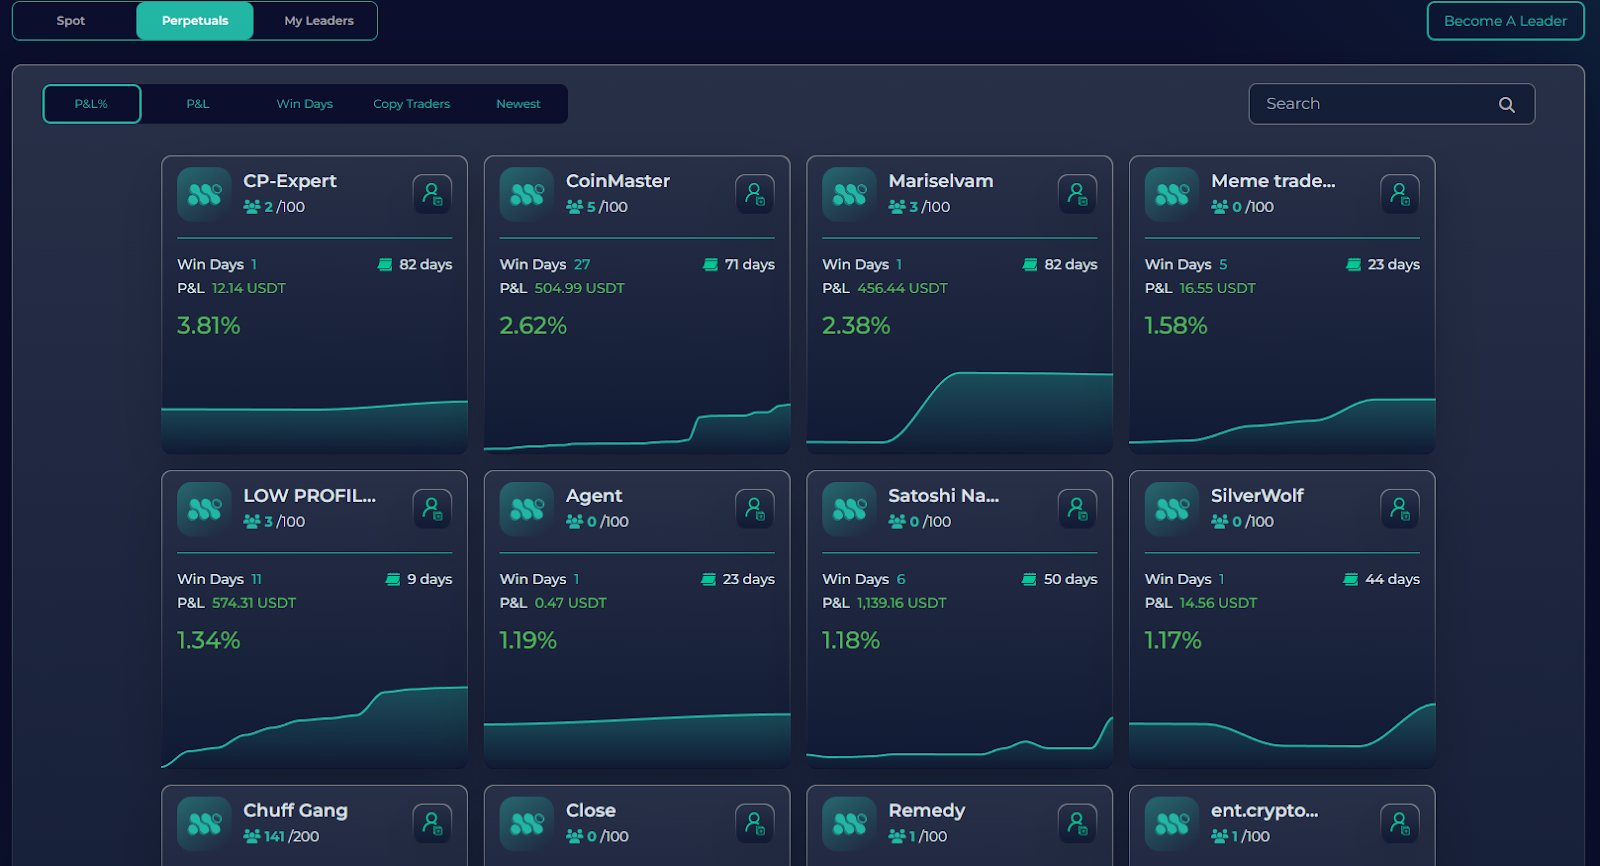
Task: Click the copy-trader icon on CP-Expert card
Action: tap(432, 194)
